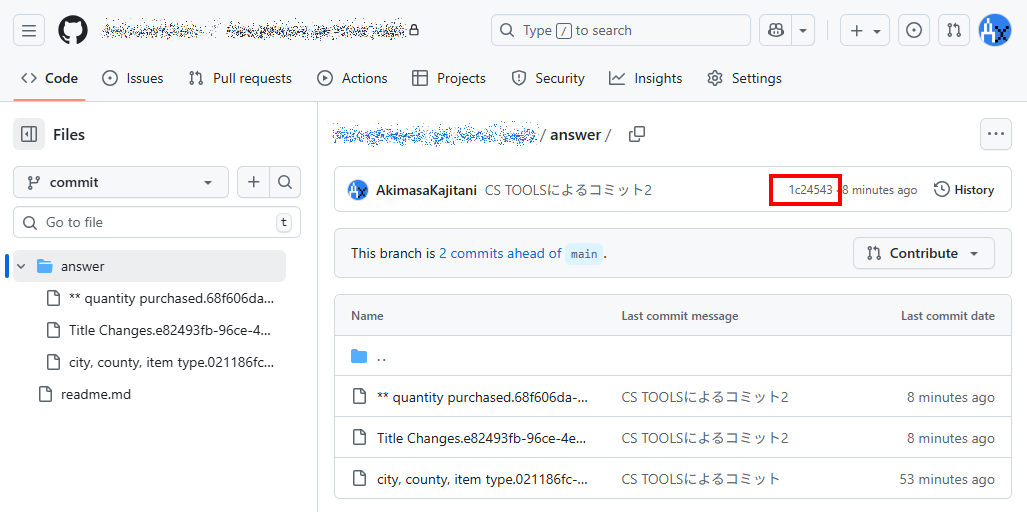Select readme.md in the file tree

(x=95, y=394)
